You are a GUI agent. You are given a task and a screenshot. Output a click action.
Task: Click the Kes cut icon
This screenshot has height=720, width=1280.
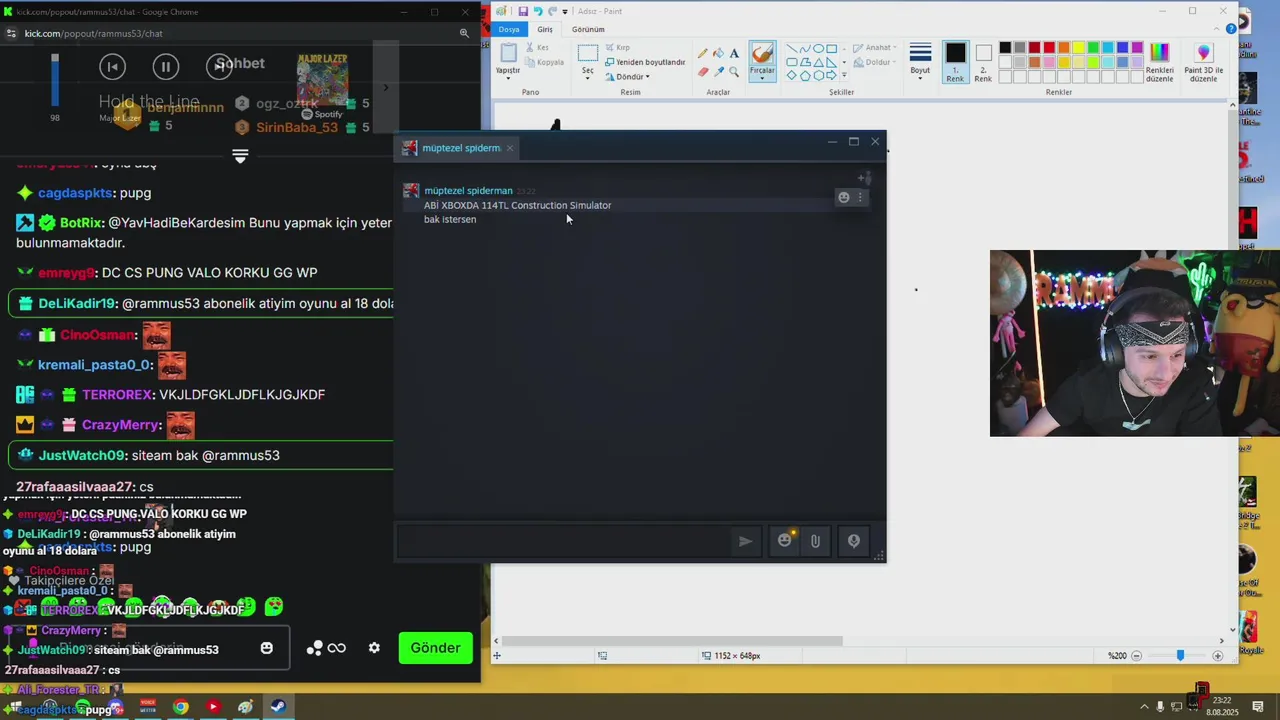(530, 47)
